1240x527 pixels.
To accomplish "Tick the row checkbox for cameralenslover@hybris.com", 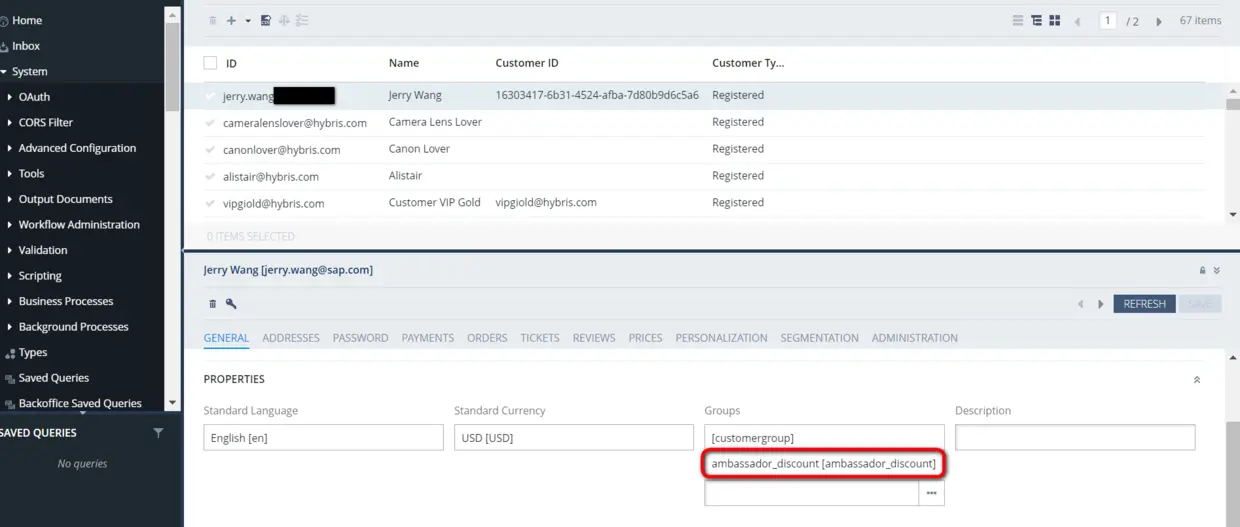I will 210,123.
